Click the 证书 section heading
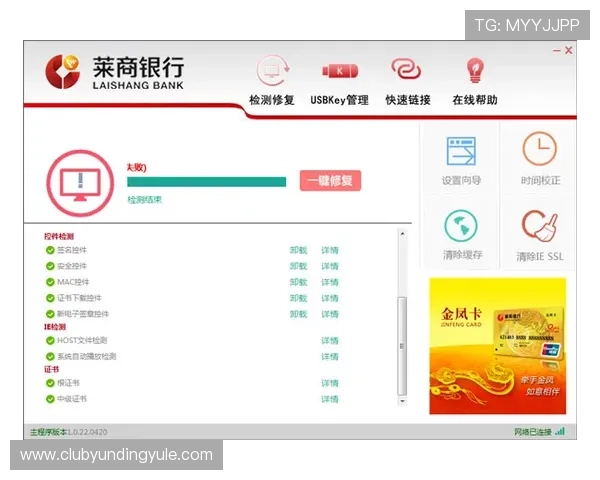The image size is (600, 480). pos(52,369)
